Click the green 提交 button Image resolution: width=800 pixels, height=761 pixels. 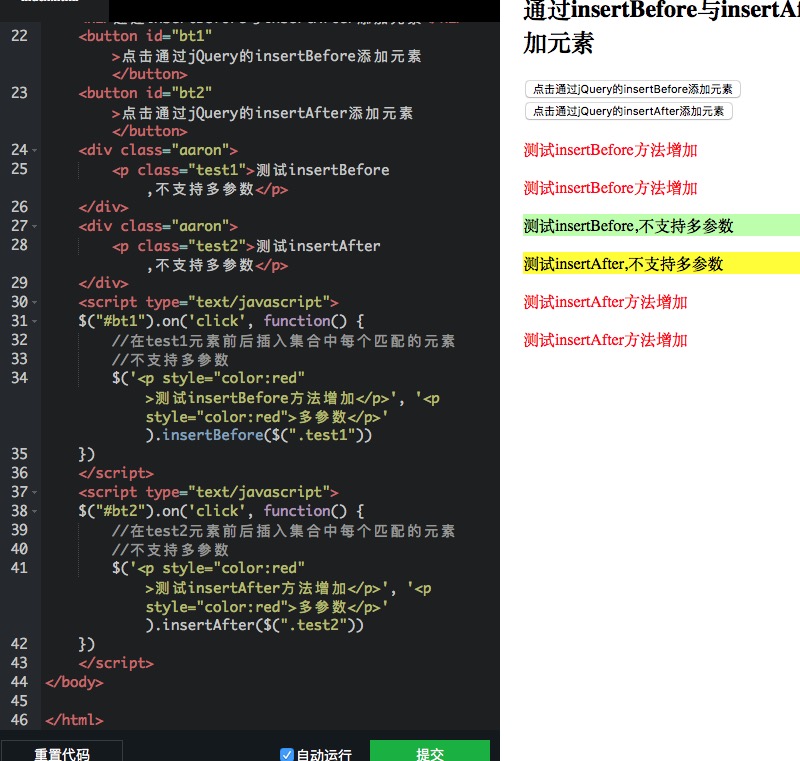point(430,751)
